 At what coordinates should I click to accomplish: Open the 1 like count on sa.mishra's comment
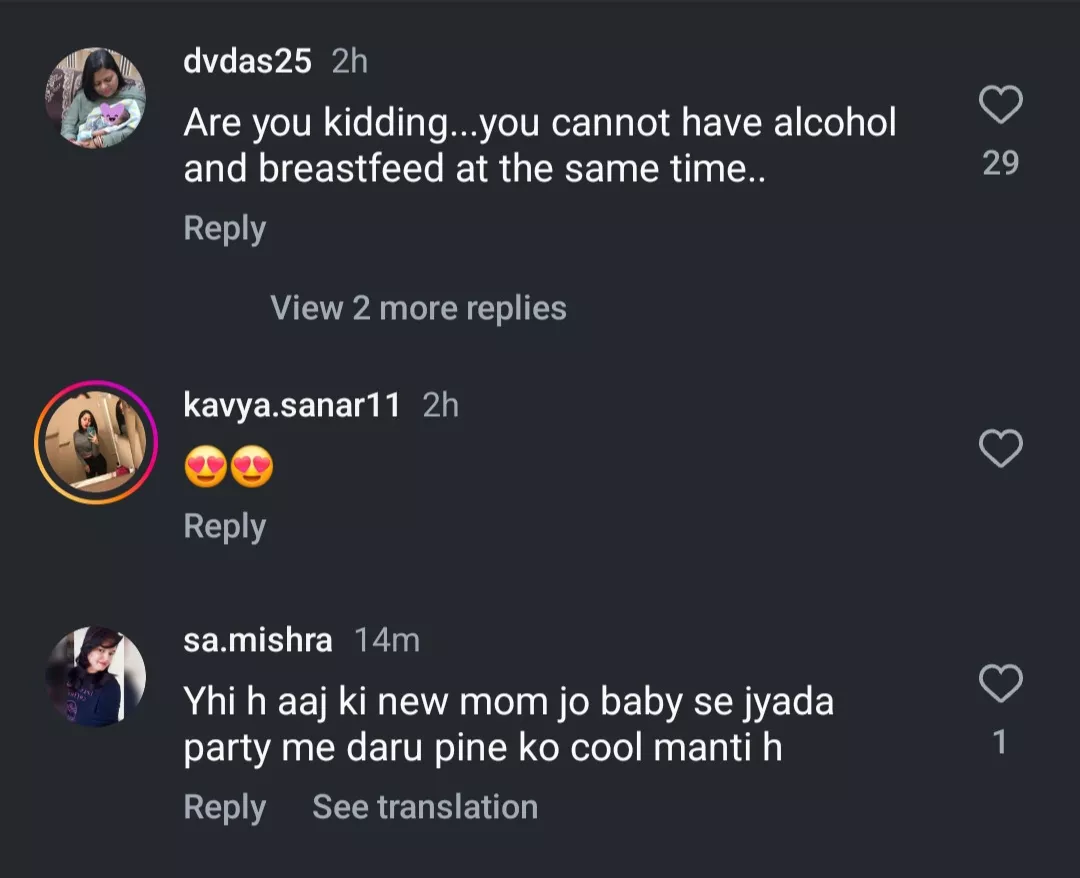click(1000, 742)
